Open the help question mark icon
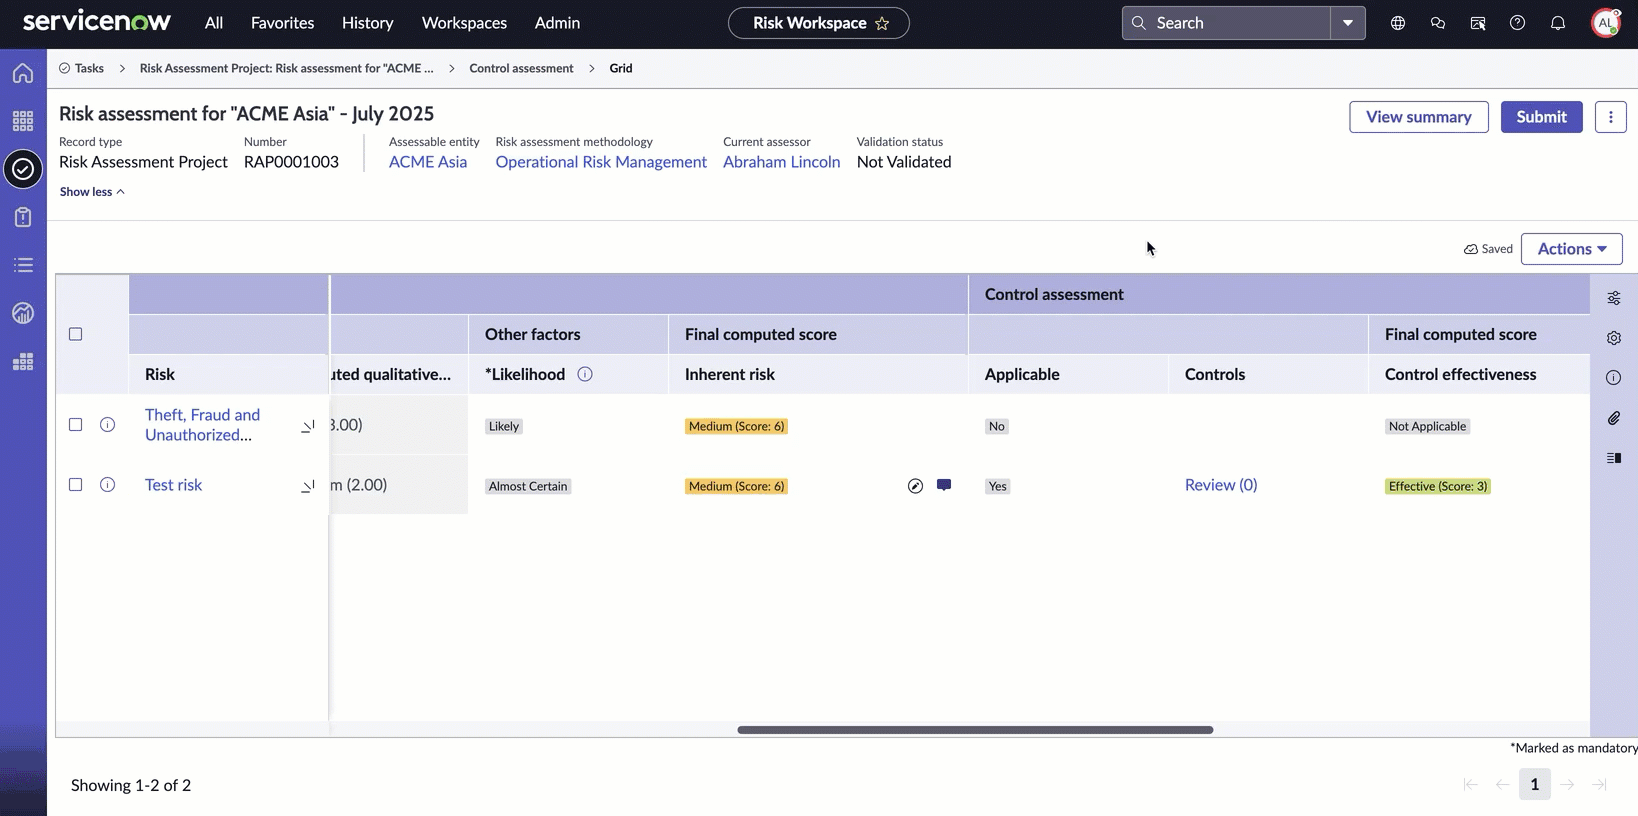The image size is (1638, 816). [x=1518, y=23]
